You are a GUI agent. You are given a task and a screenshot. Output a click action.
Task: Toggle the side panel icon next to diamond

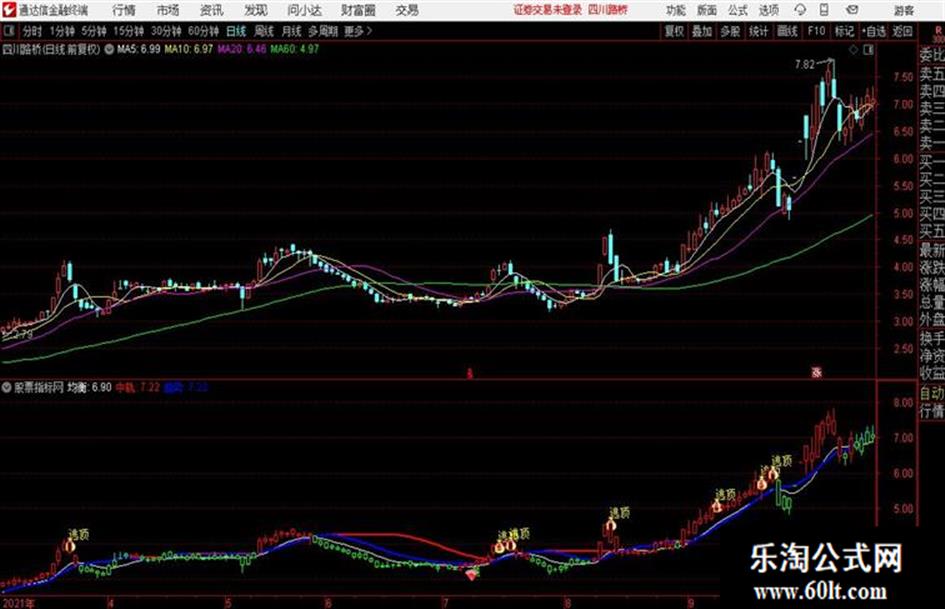(868, 50)
